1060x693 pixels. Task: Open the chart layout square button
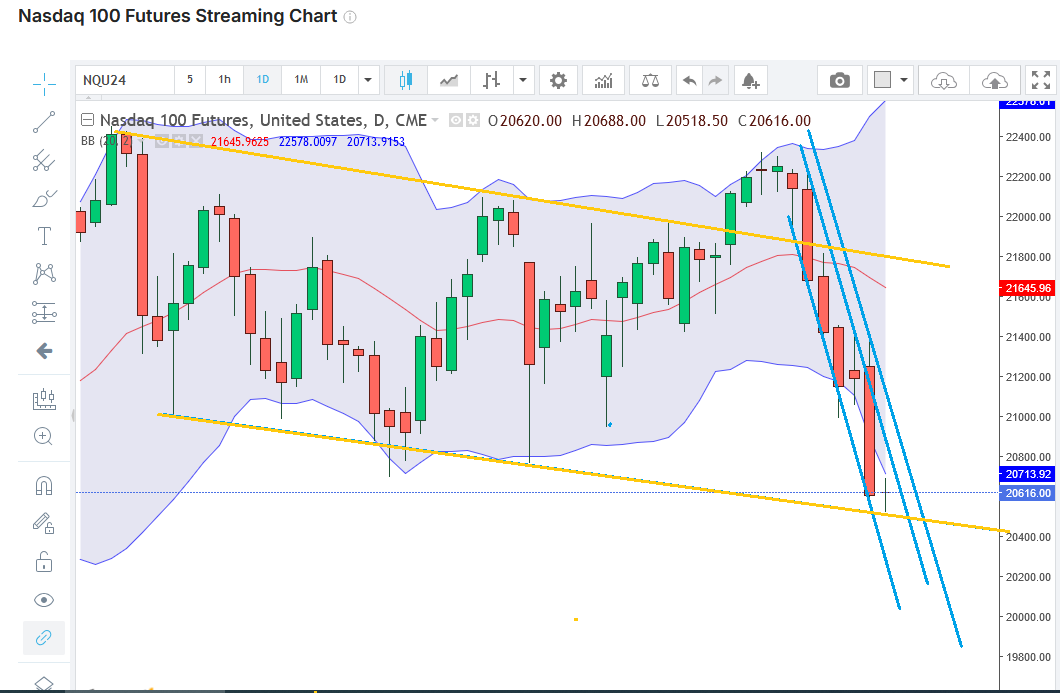882,80
